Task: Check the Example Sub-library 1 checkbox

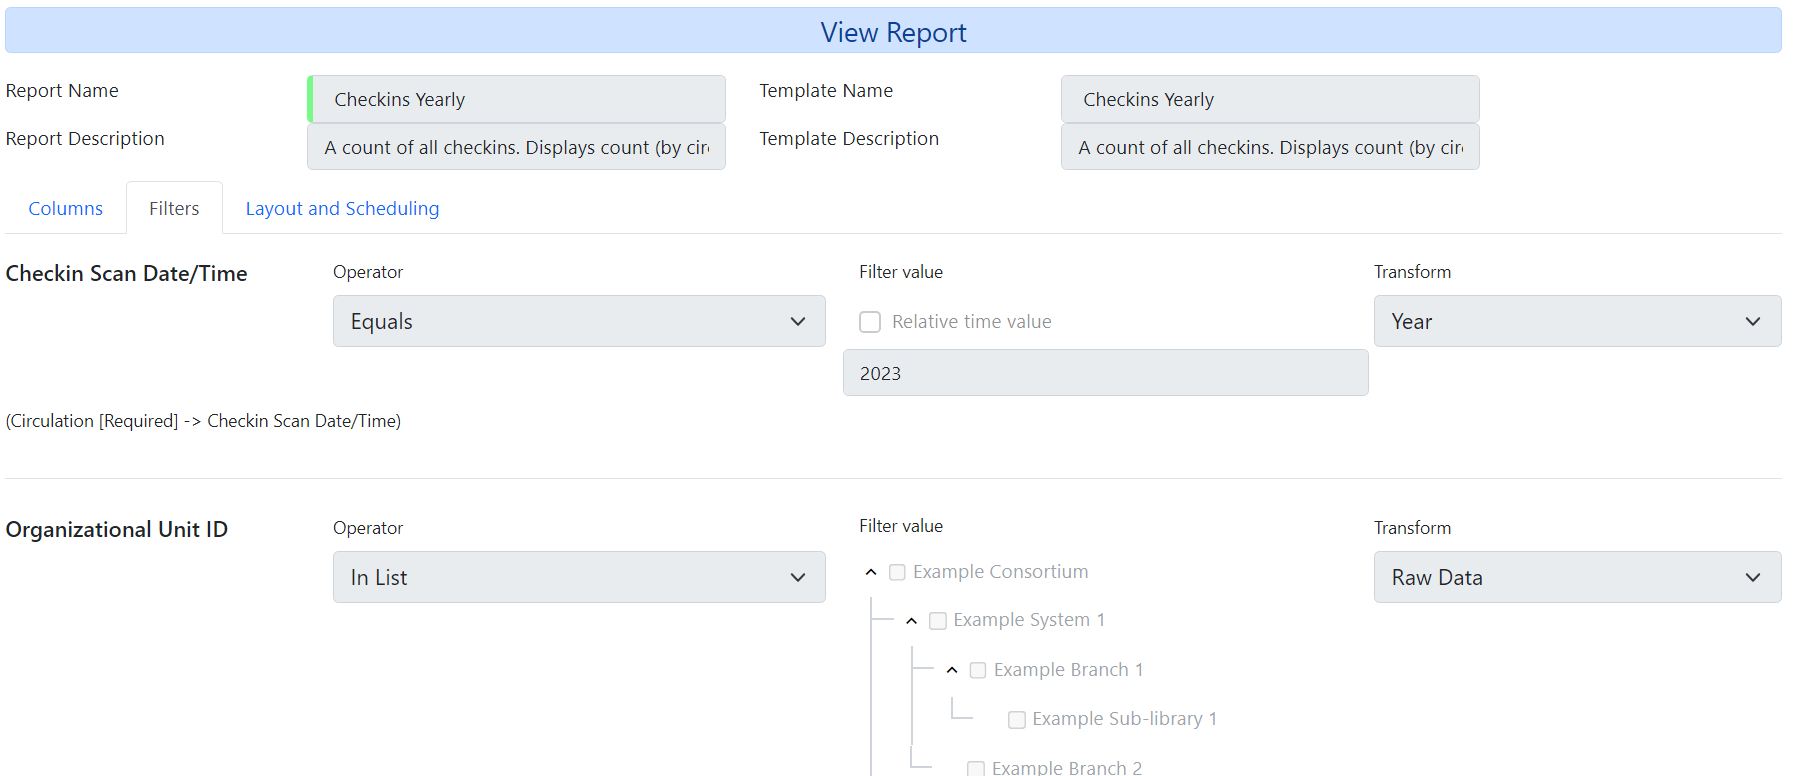Action: pos(1017,720)
